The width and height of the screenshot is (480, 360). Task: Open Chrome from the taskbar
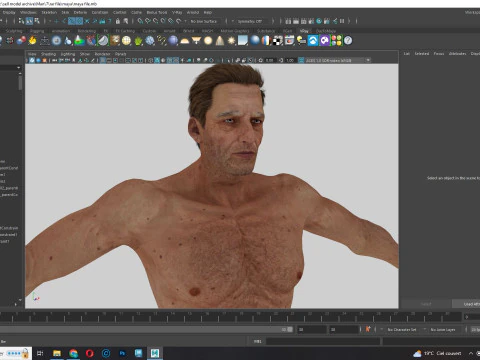point(73,353)
